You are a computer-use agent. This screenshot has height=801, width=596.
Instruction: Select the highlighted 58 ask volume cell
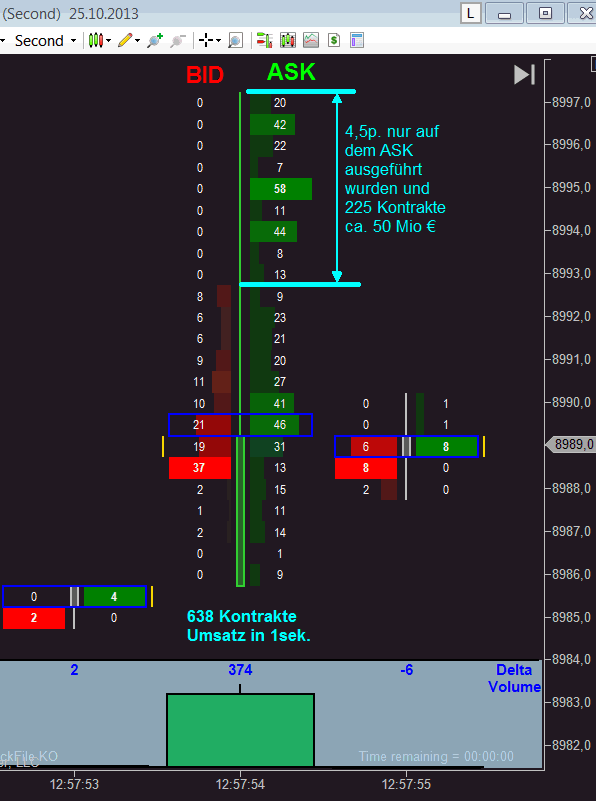pyautogui.click(x=280, y=189)
